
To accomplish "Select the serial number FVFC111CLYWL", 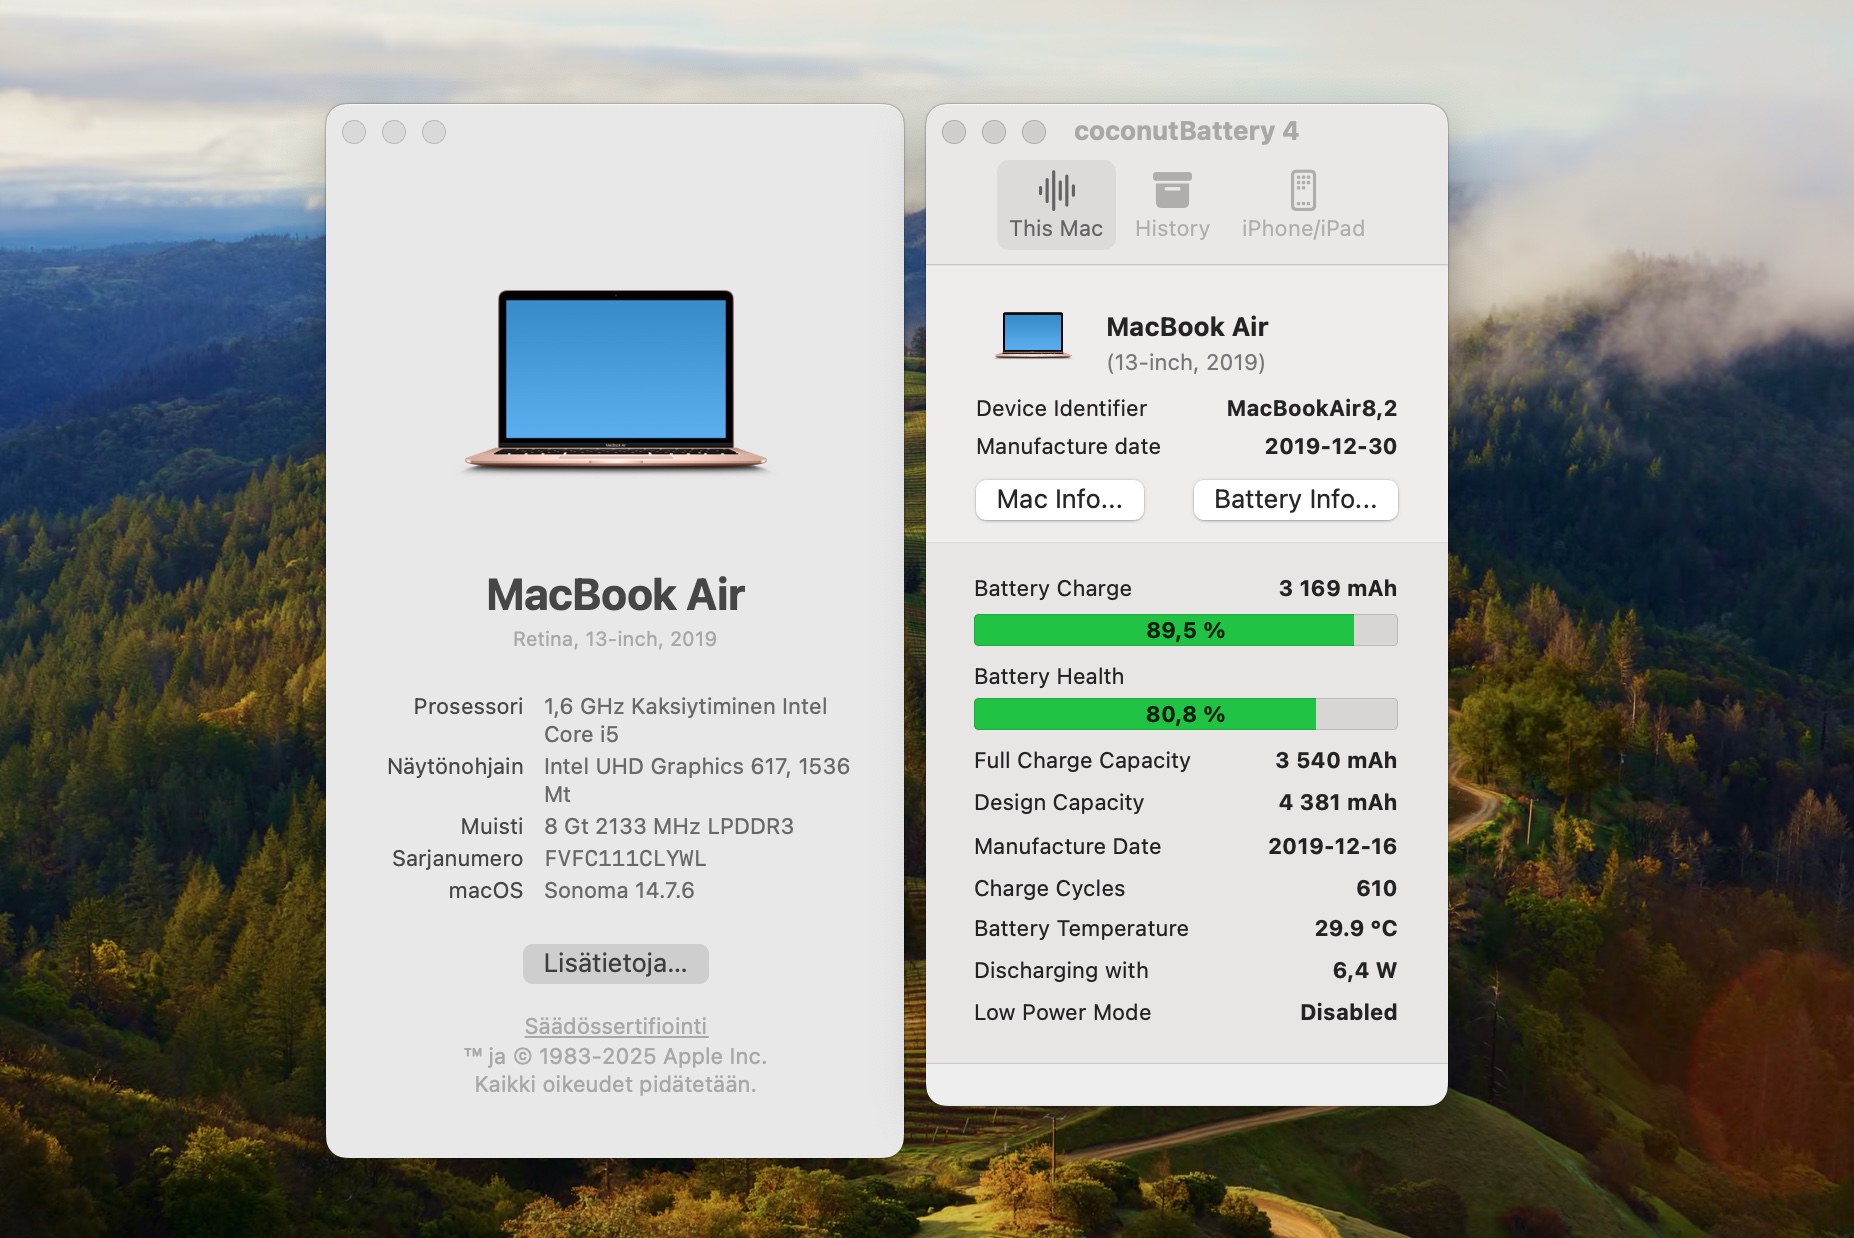I will pyautogui.click(x=625, y=858).
